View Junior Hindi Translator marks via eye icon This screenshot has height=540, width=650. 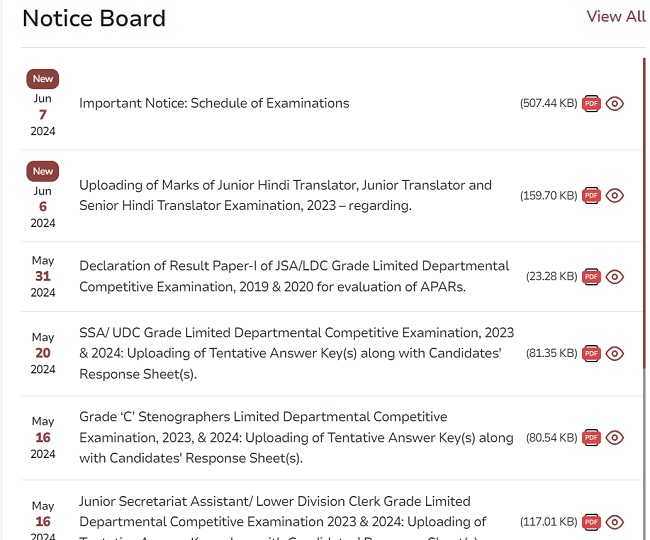tap(615, 196)
